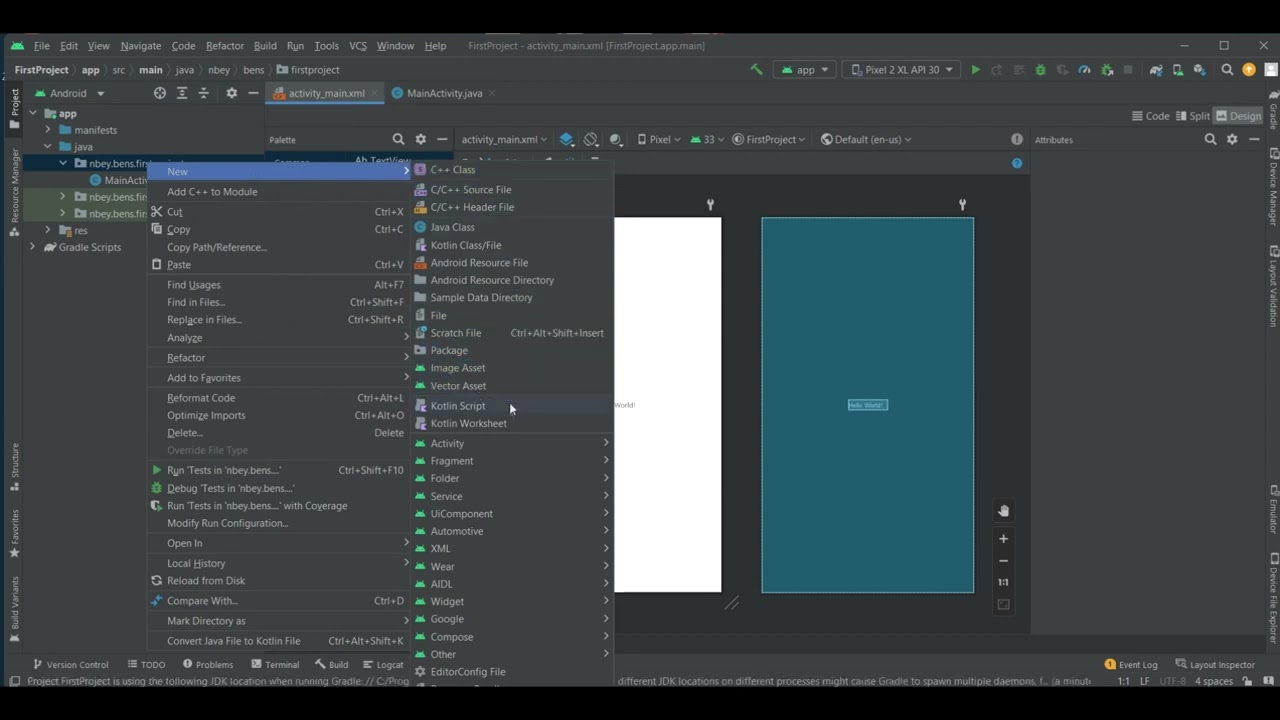
Task: Open Project panel gear settings
Action: (232, 93)
